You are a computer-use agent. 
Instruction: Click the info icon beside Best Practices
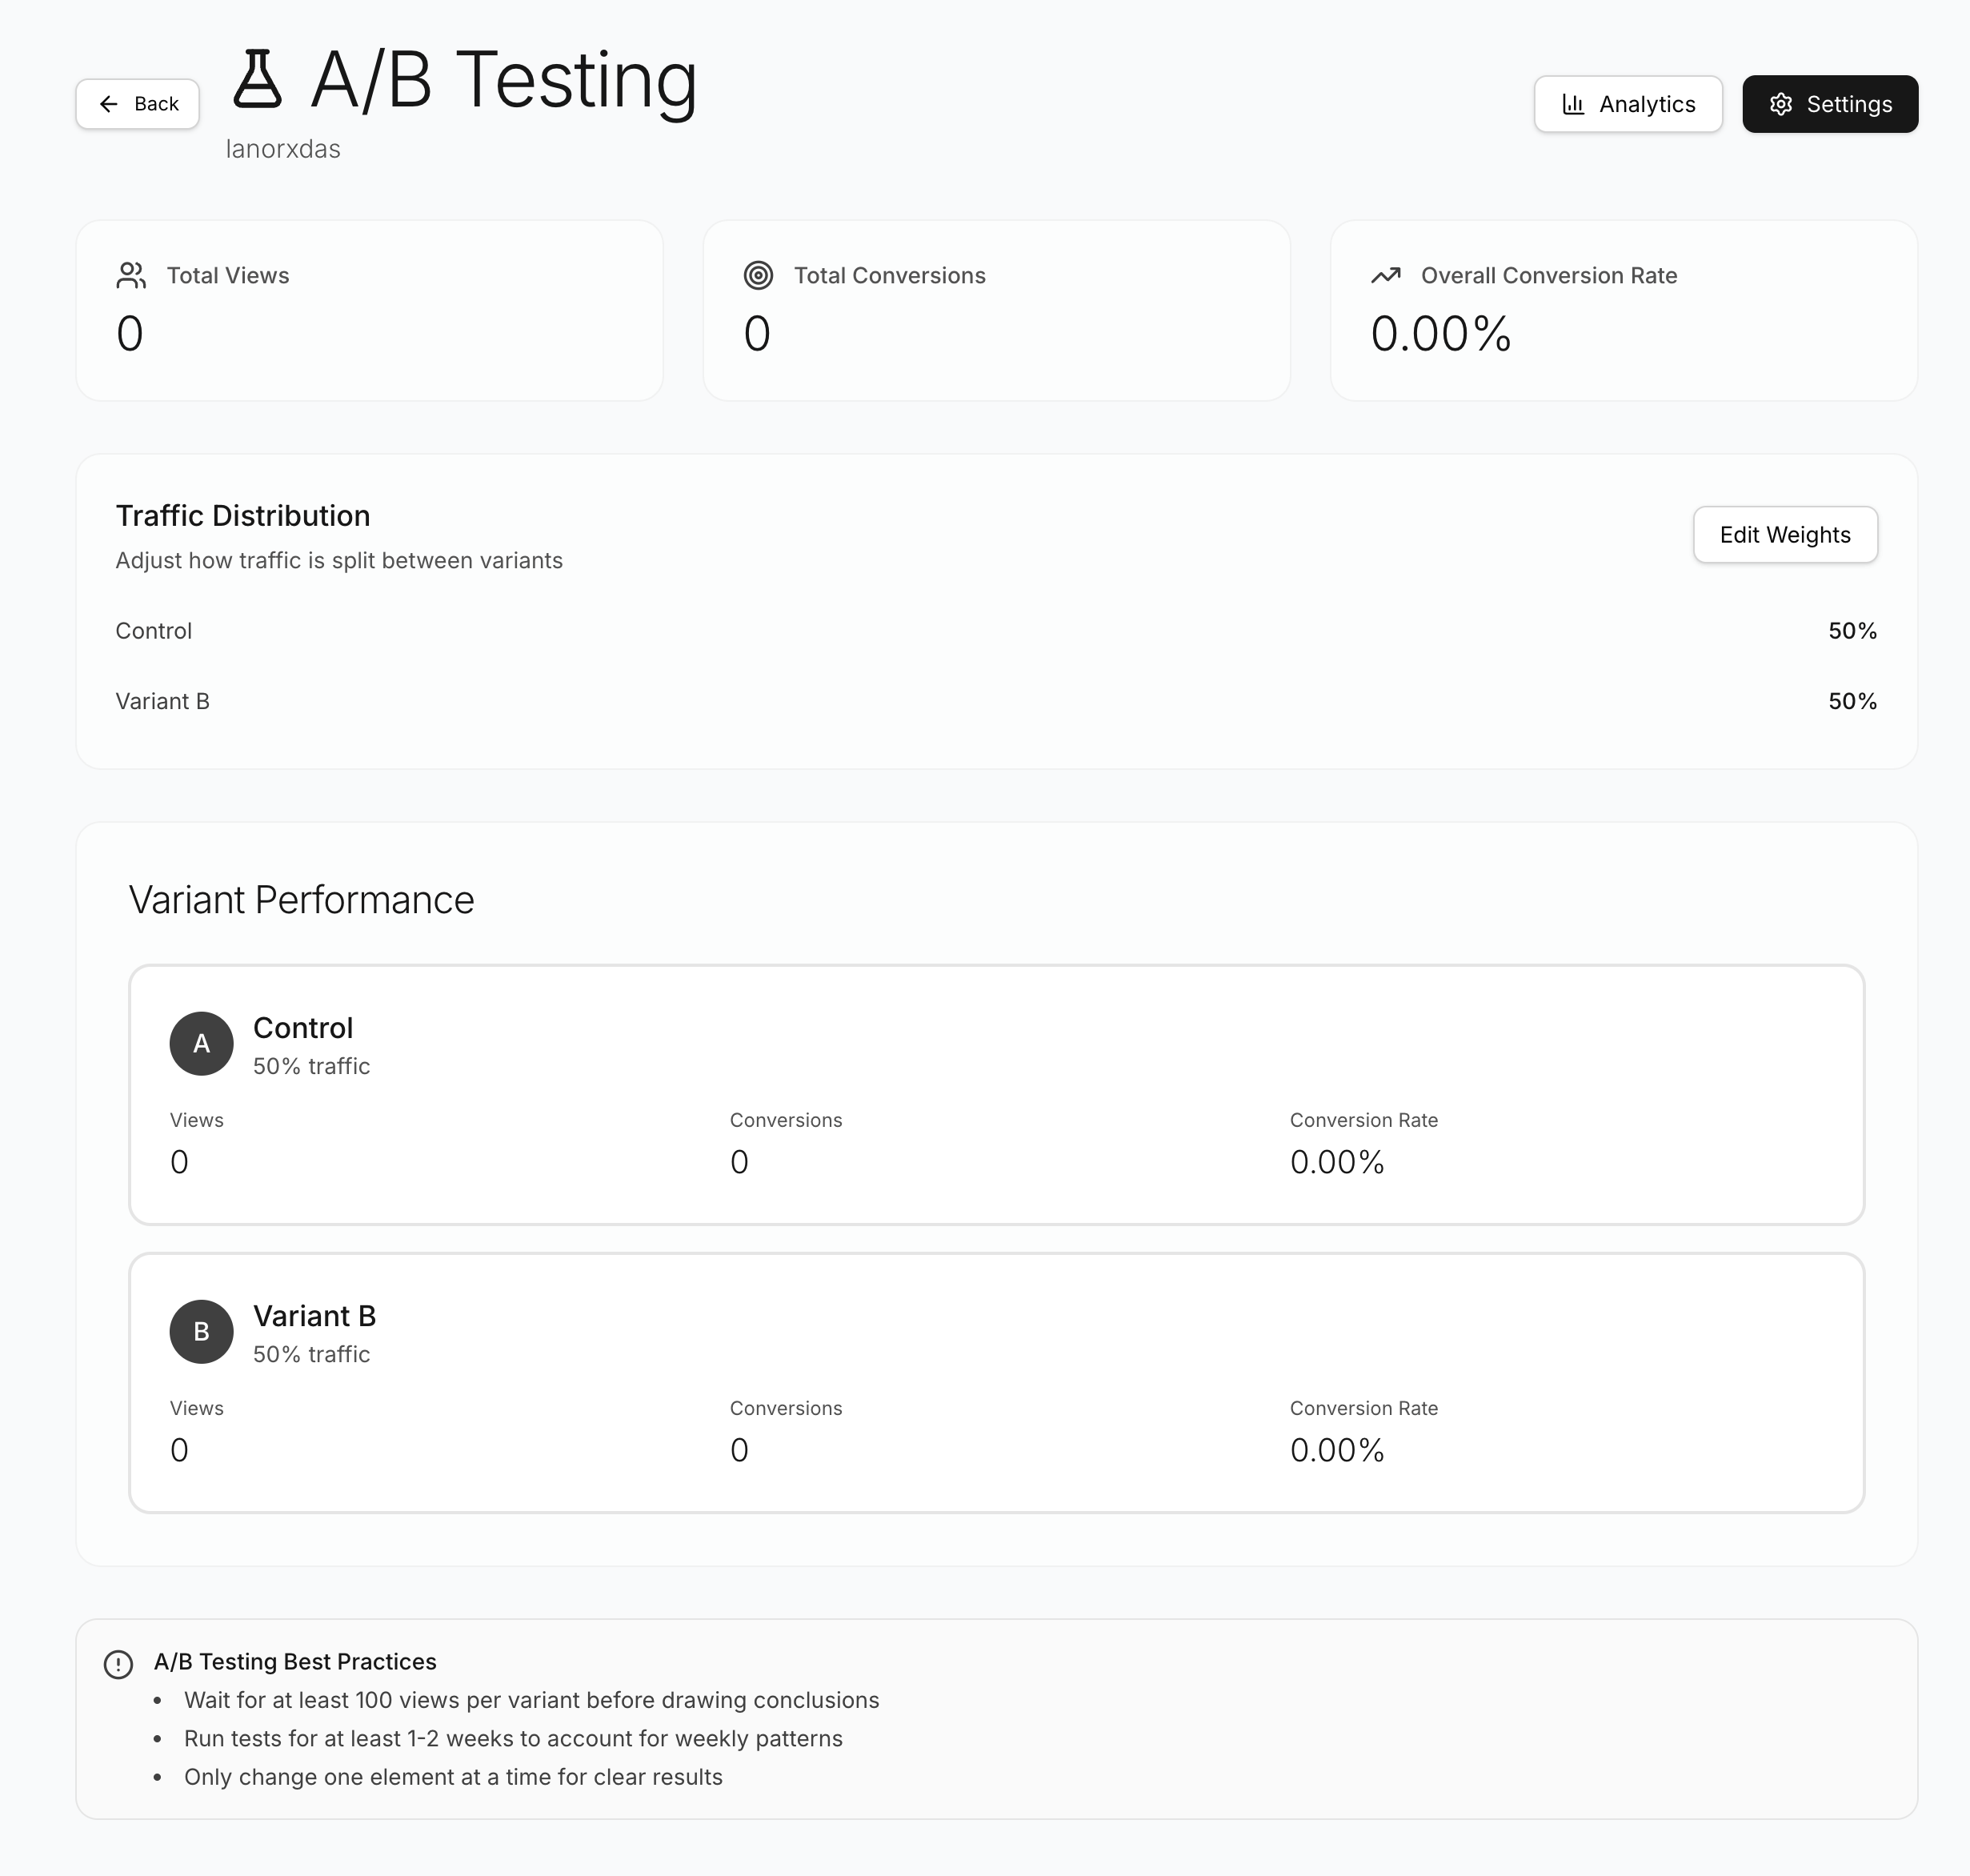click(x=119, y=1664)
